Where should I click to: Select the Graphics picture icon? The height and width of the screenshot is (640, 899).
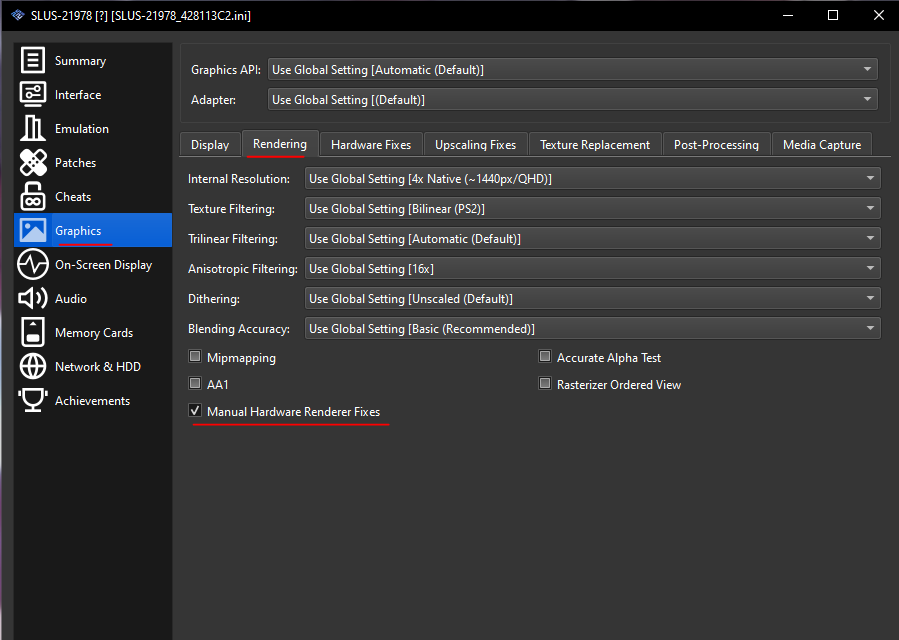(x=33, y=230)
